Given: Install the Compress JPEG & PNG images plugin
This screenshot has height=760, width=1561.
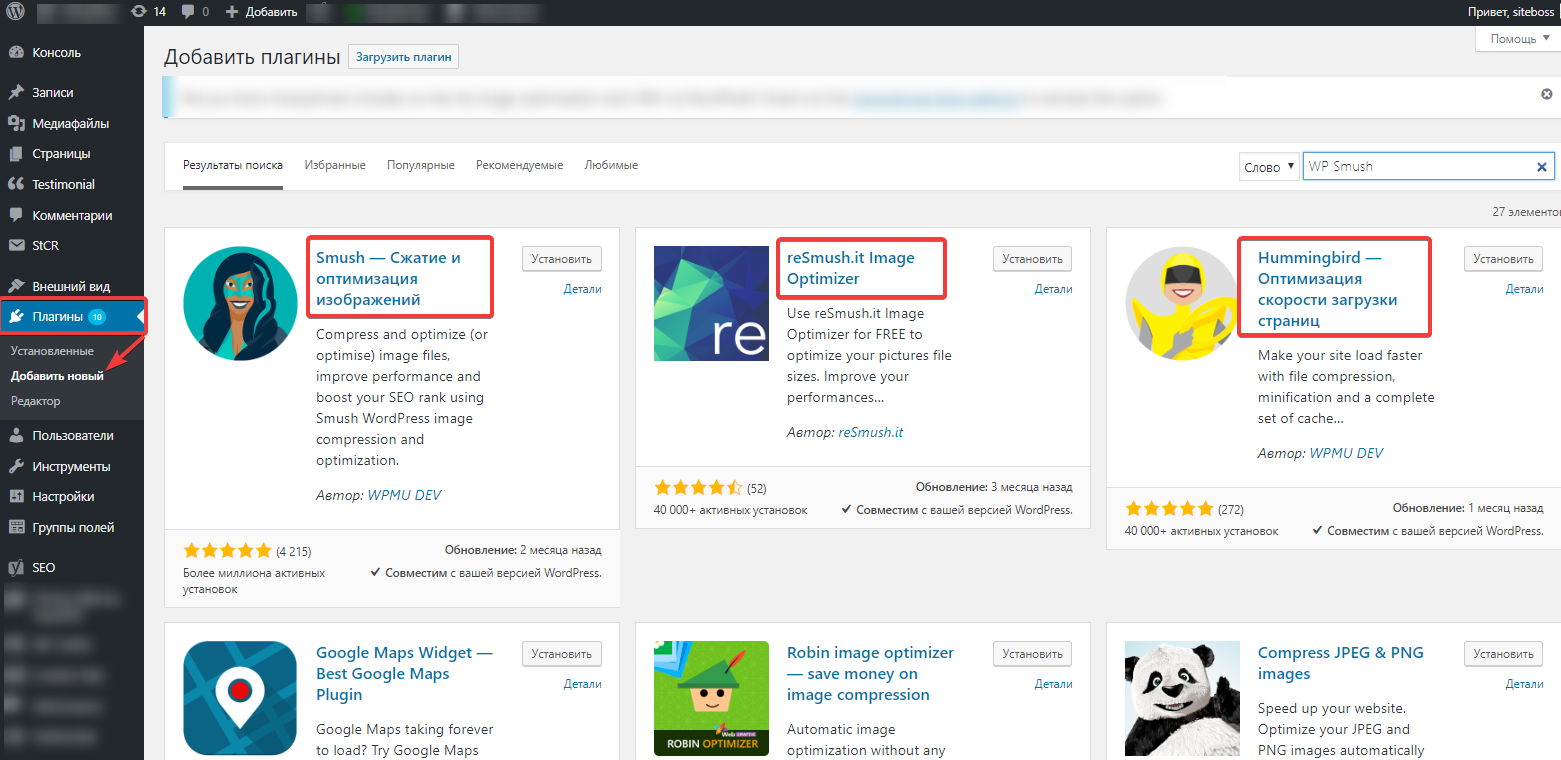Looking at the screenshot, I should point(1503,654).
